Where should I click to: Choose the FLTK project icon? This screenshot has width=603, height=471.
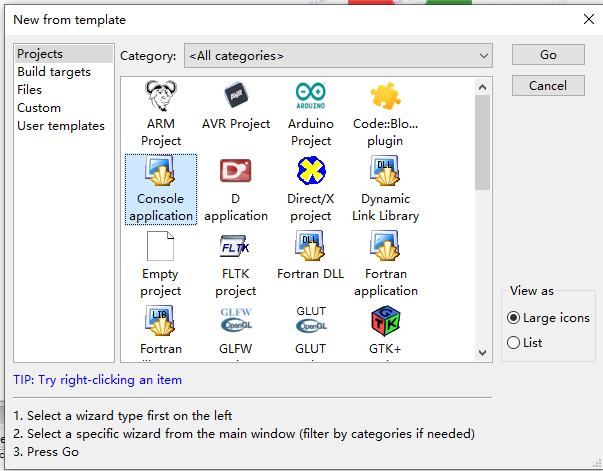pos(235,246)
